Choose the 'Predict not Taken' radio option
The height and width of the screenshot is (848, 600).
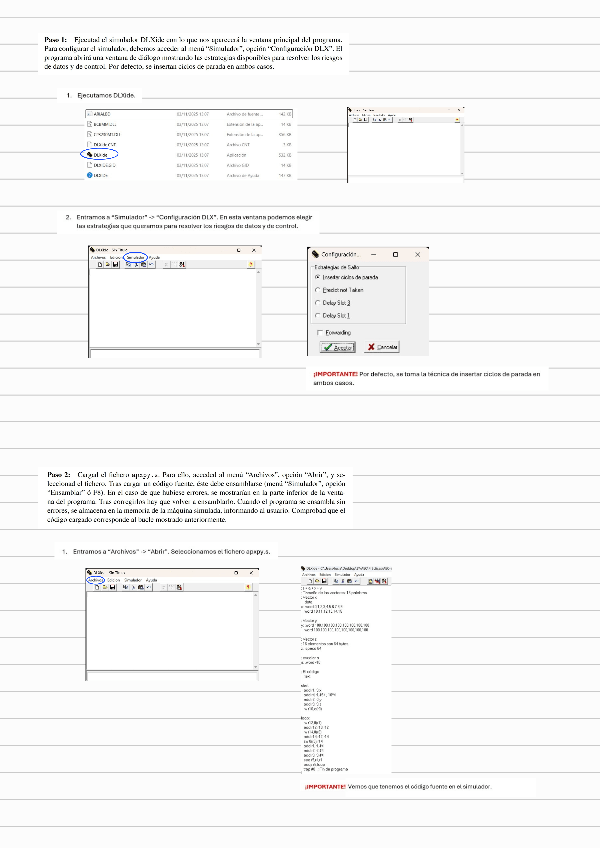point(317,289)
